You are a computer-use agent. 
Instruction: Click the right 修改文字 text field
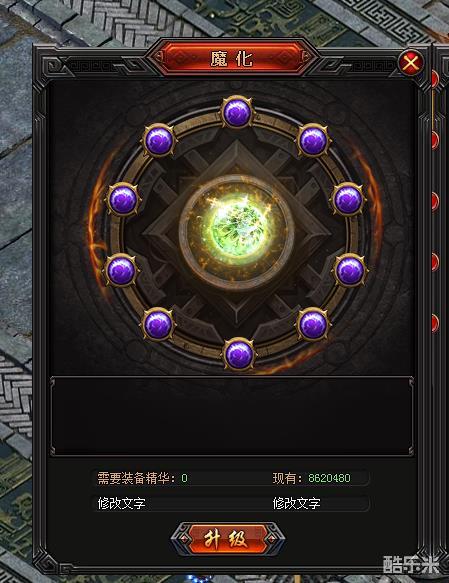point(320,503)
